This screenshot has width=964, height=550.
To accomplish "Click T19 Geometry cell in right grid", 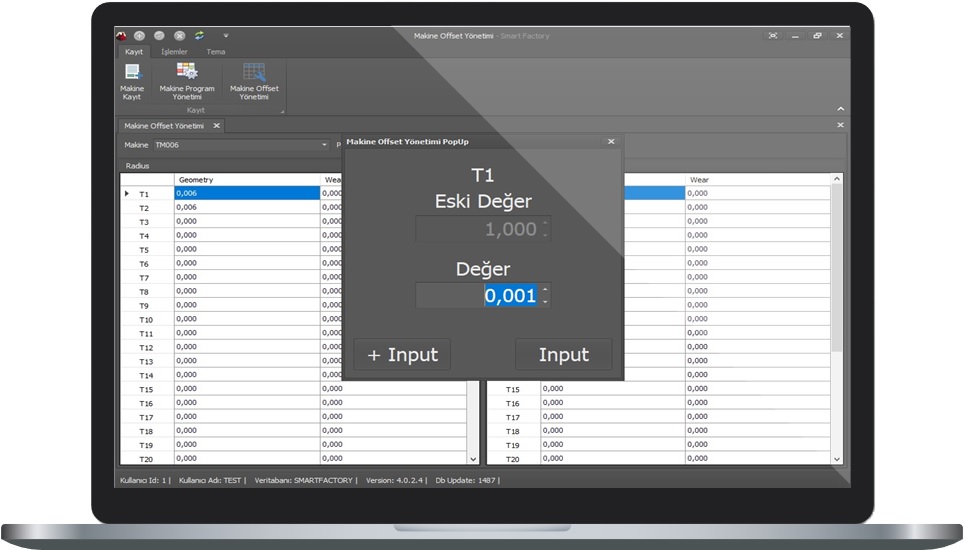I will click(613, 444).
